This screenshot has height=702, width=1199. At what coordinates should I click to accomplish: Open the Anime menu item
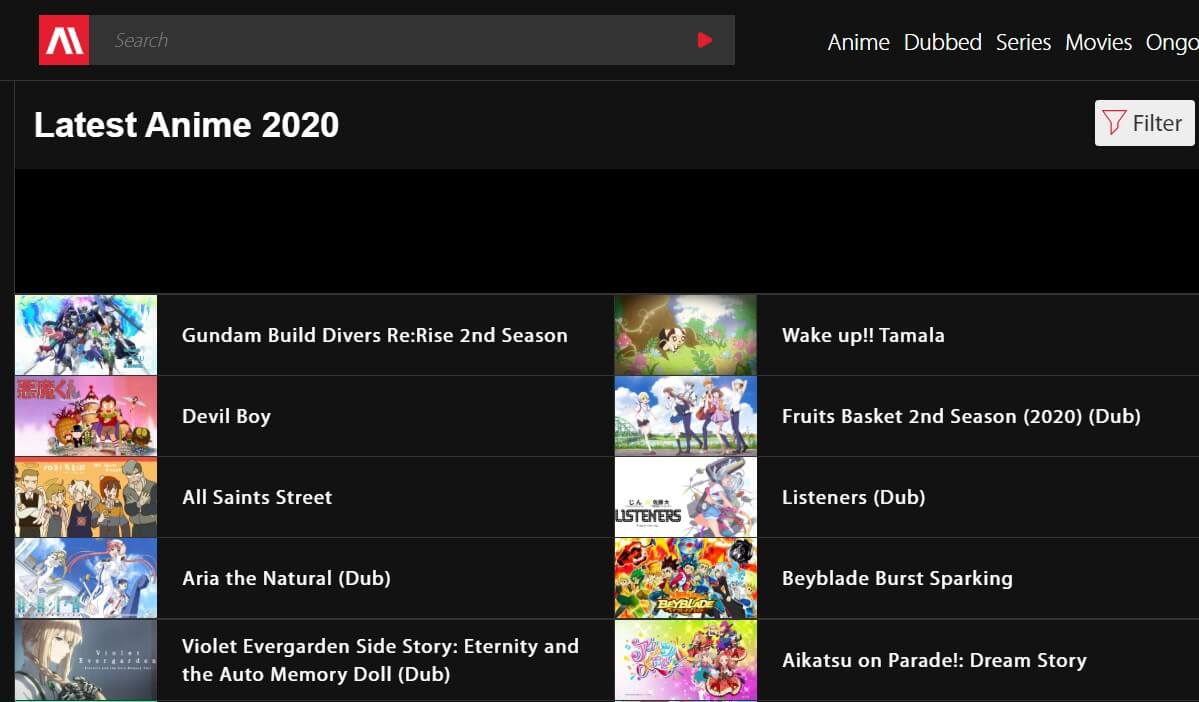pos(858,42)
